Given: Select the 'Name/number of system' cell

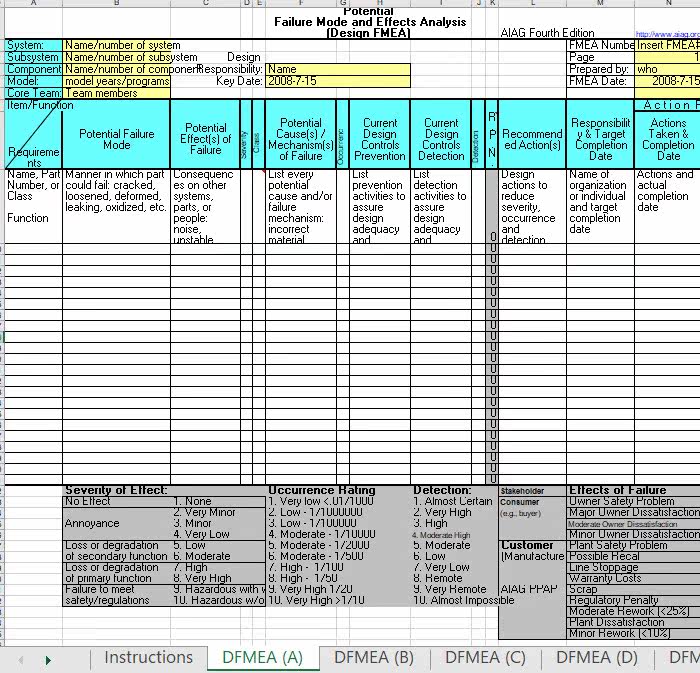Looking at the screenshot, I should pos(116,45).
